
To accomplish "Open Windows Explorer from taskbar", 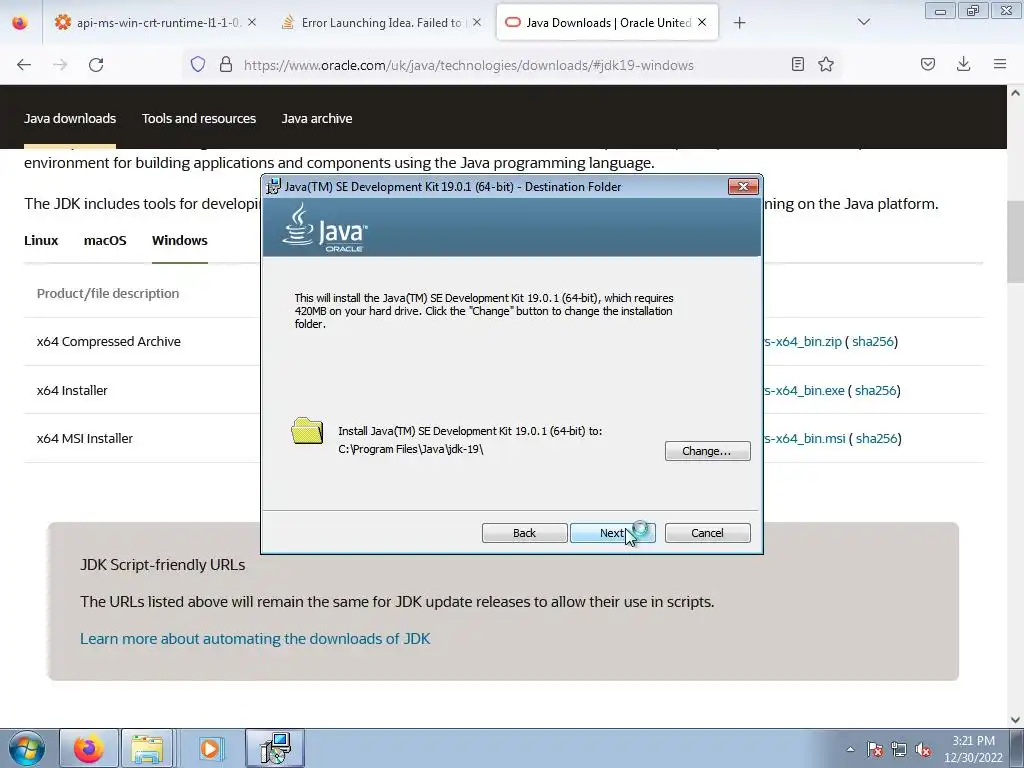I will (x=148, y=748).
